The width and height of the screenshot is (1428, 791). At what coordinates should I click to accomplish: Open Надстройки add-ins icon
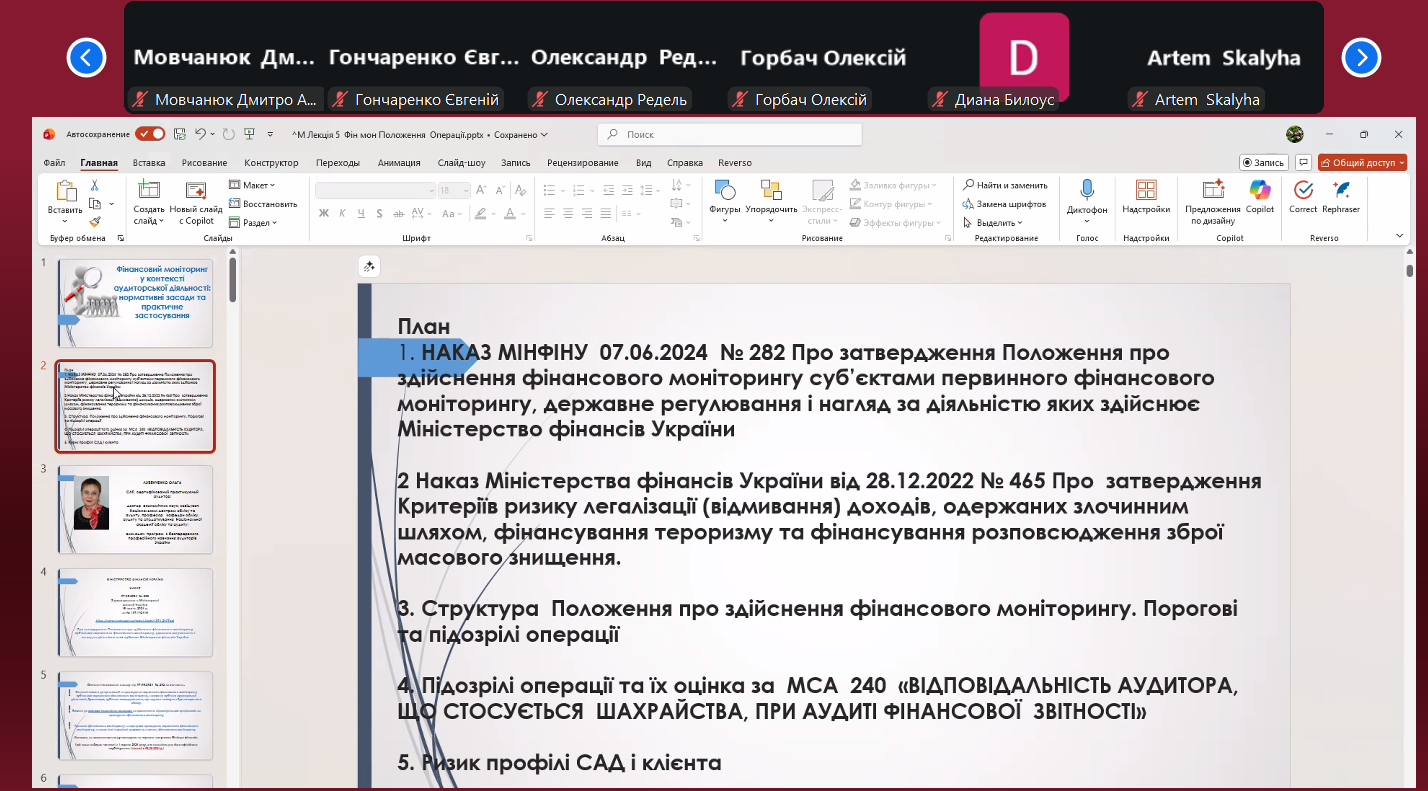pyautogui.click(x=1146, y=190)
